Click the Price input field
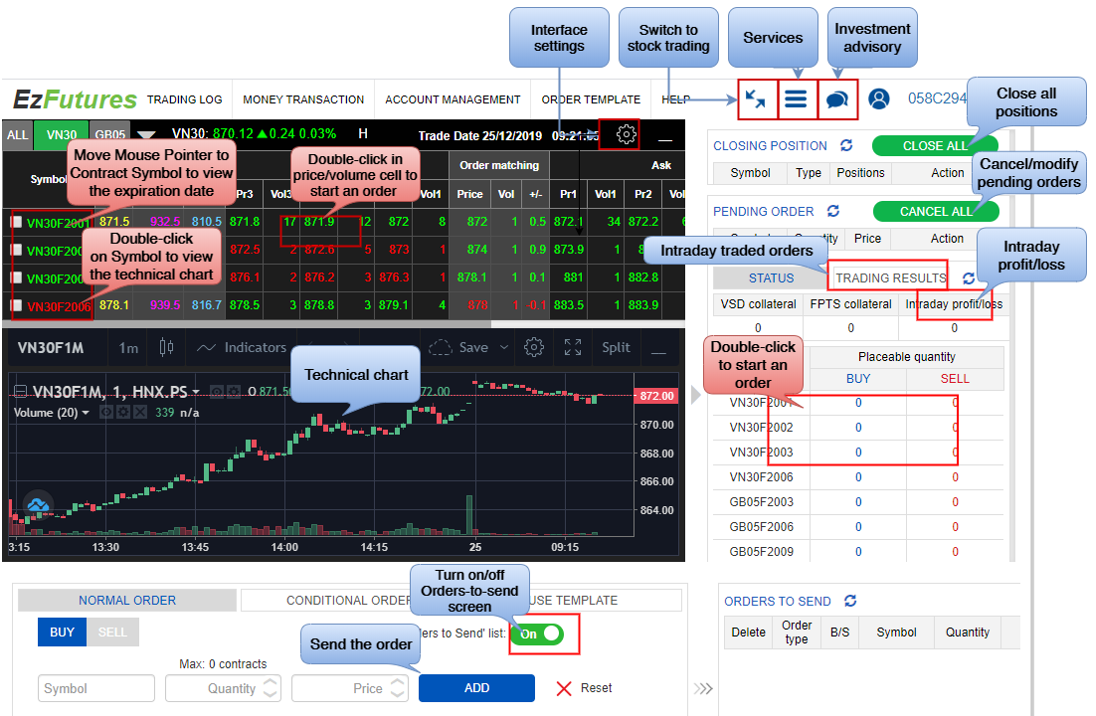1096x716 pixels. [349, 688]
